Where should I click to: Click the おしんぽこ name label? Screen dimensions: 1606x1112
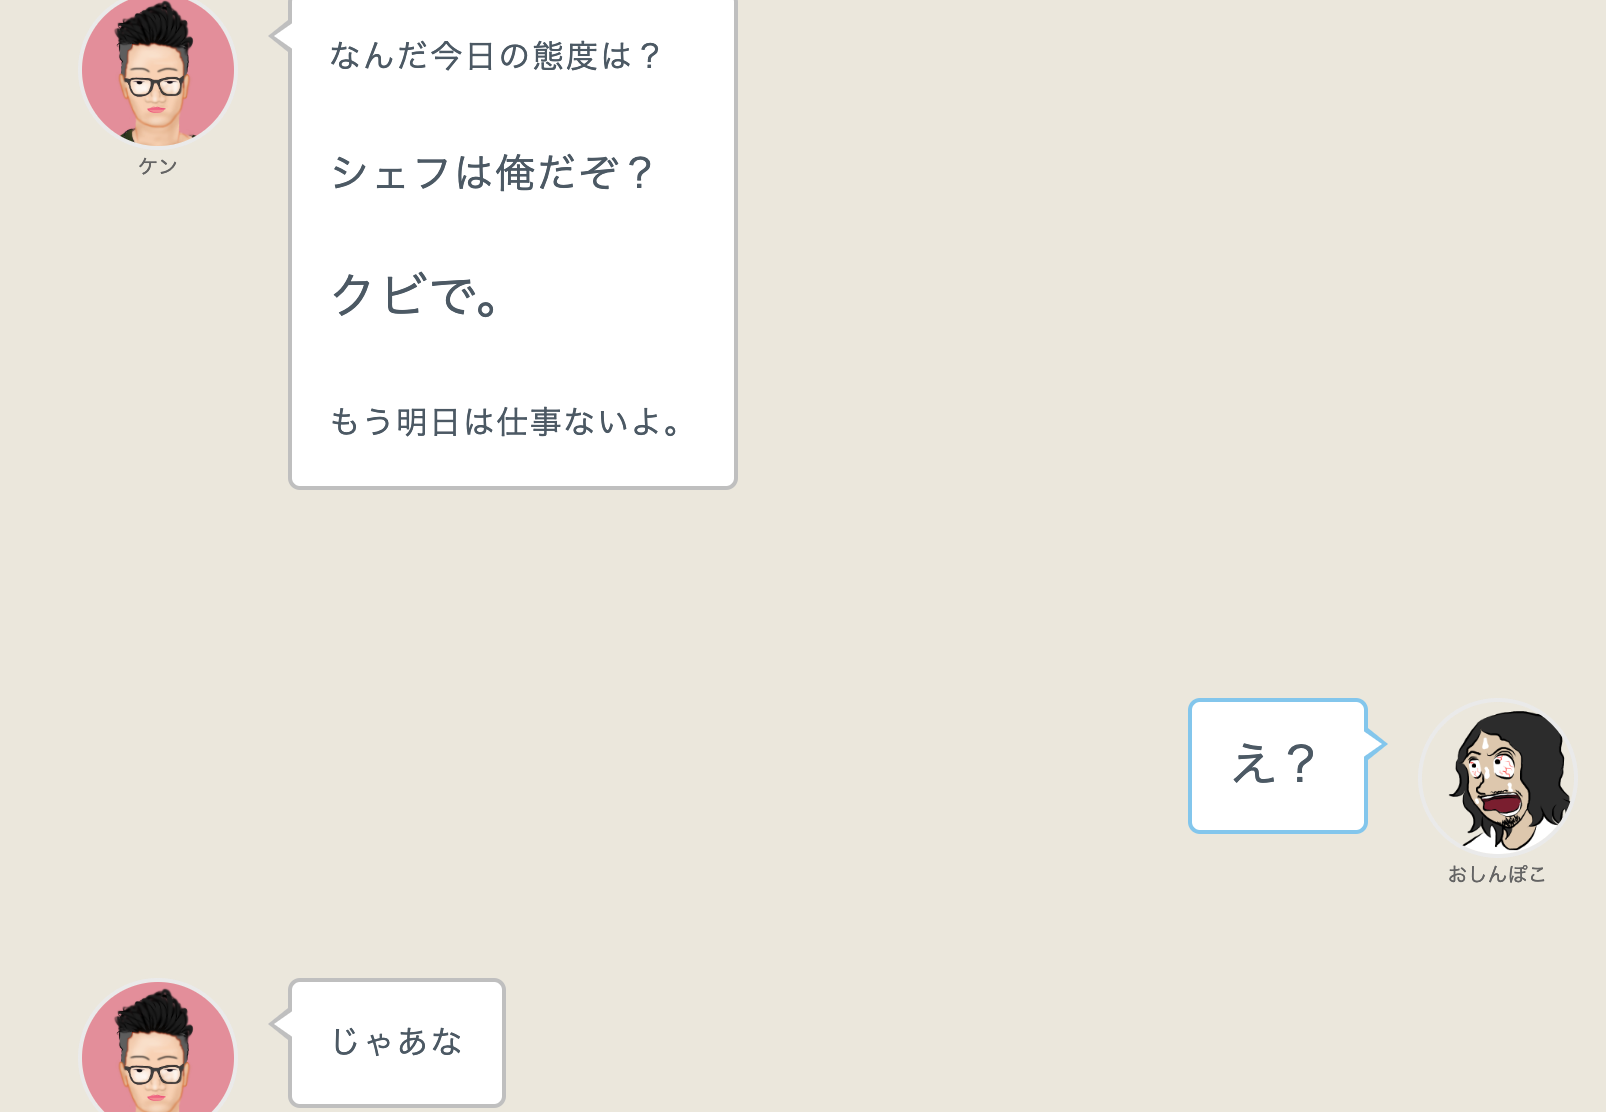coord(1497,874)
